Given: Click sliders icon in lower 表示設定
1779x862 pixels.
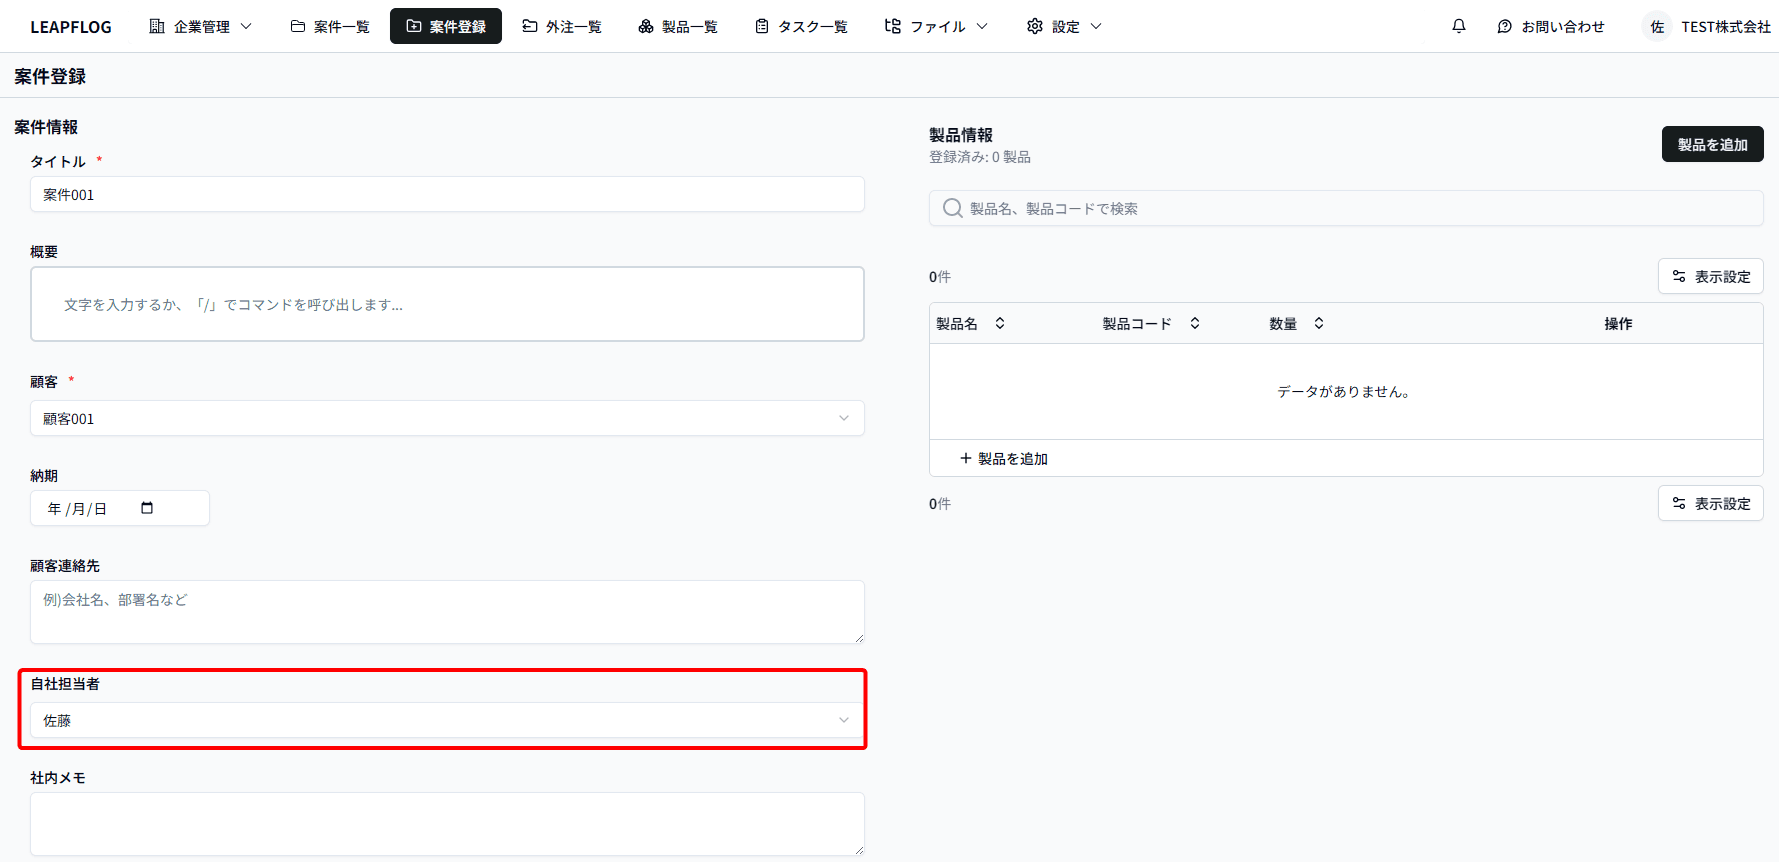Looking at the screenshot, I should 1679,503.
